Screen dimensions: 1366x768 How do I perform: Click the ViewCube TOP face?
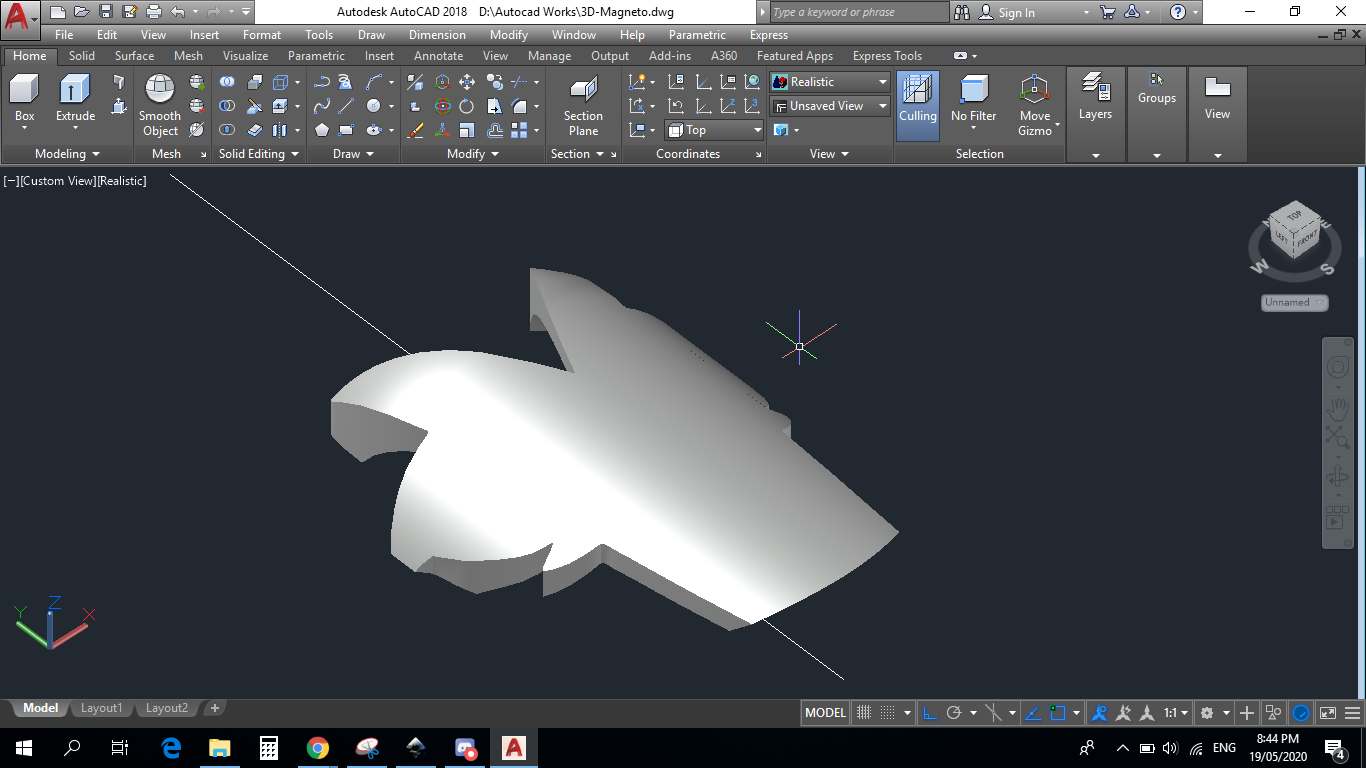tap(1295, 215)
